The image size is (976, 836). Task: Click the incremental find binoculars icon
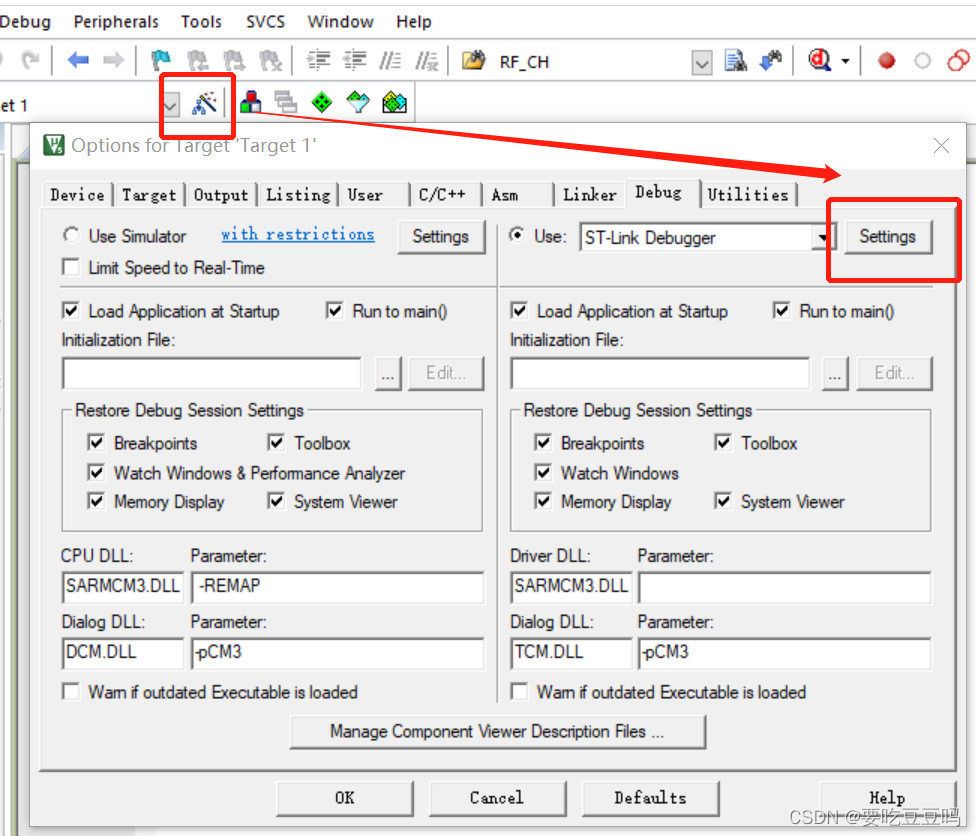(x=771, y=60)
